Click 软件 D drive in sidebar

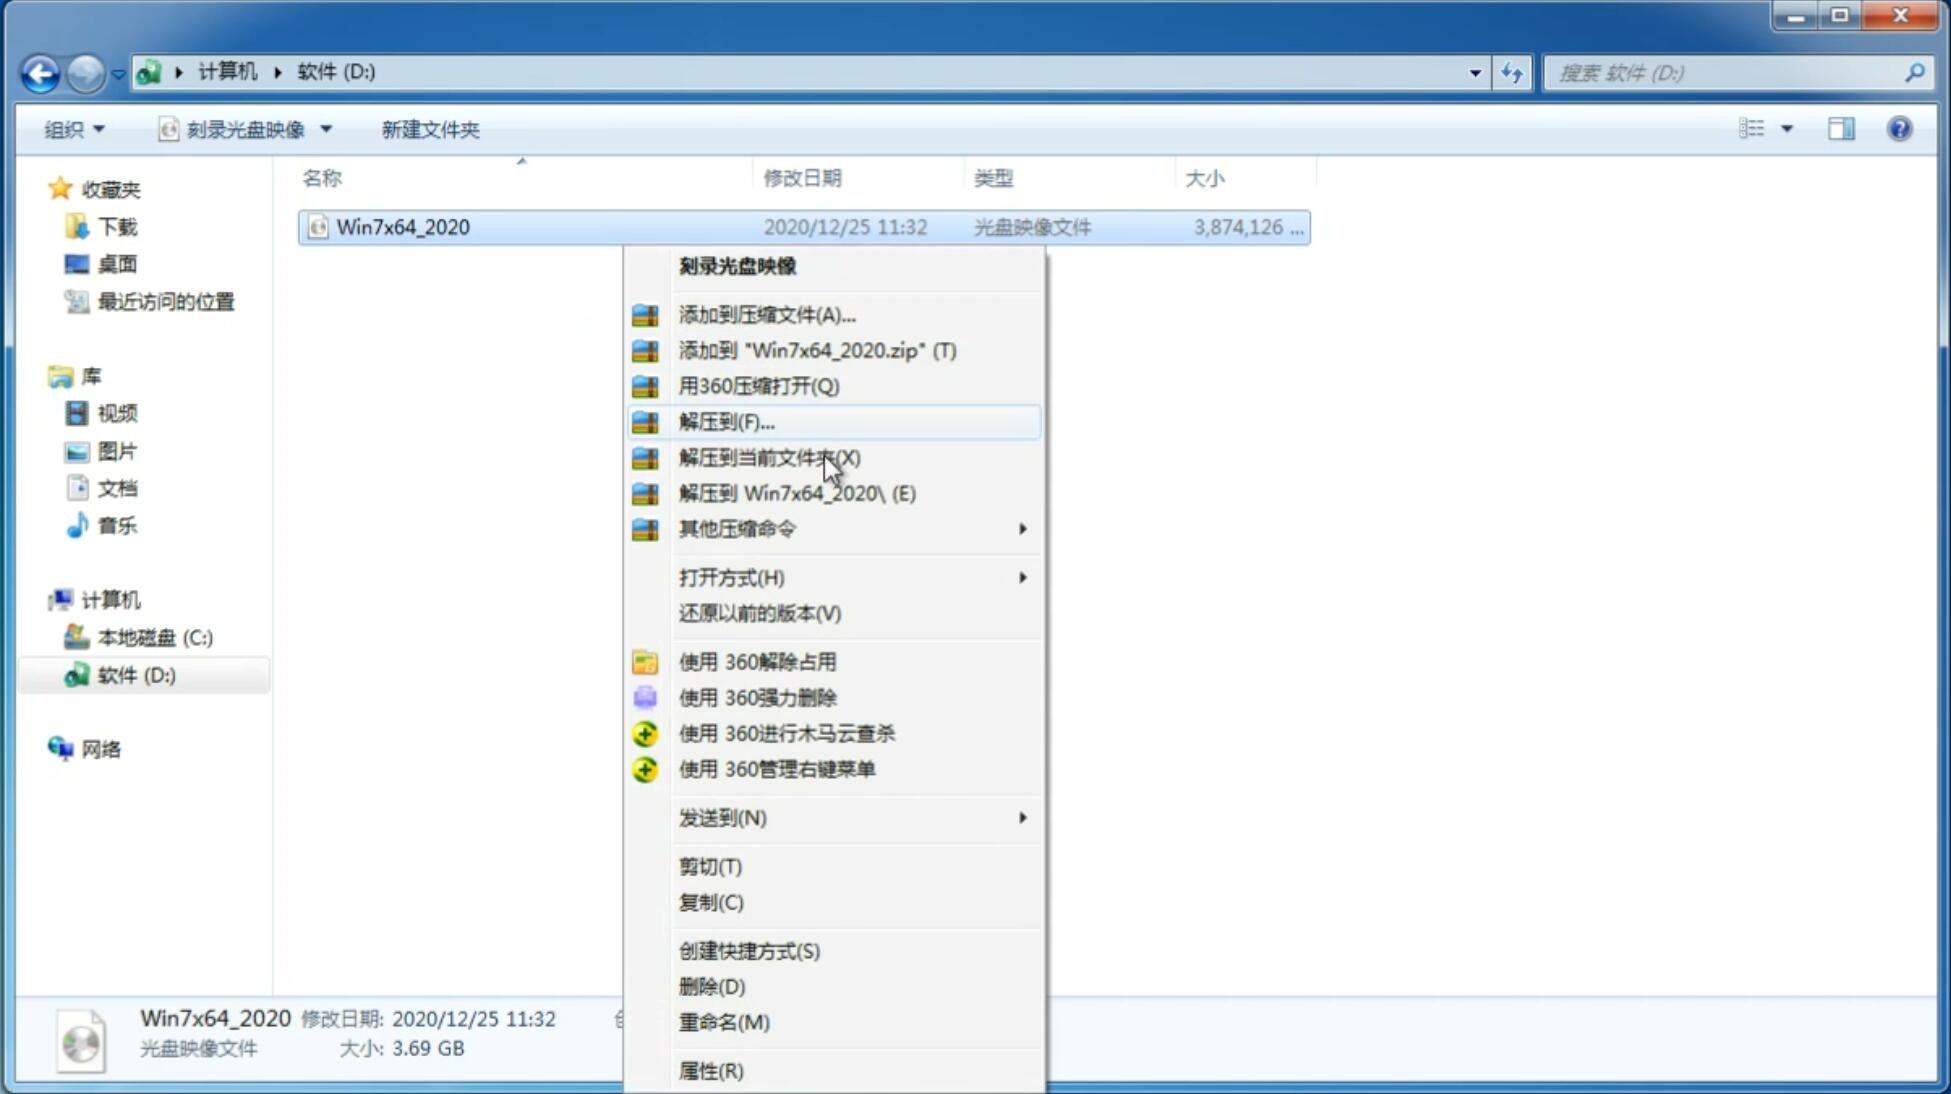pyautogui.click(x=134, y=674)
